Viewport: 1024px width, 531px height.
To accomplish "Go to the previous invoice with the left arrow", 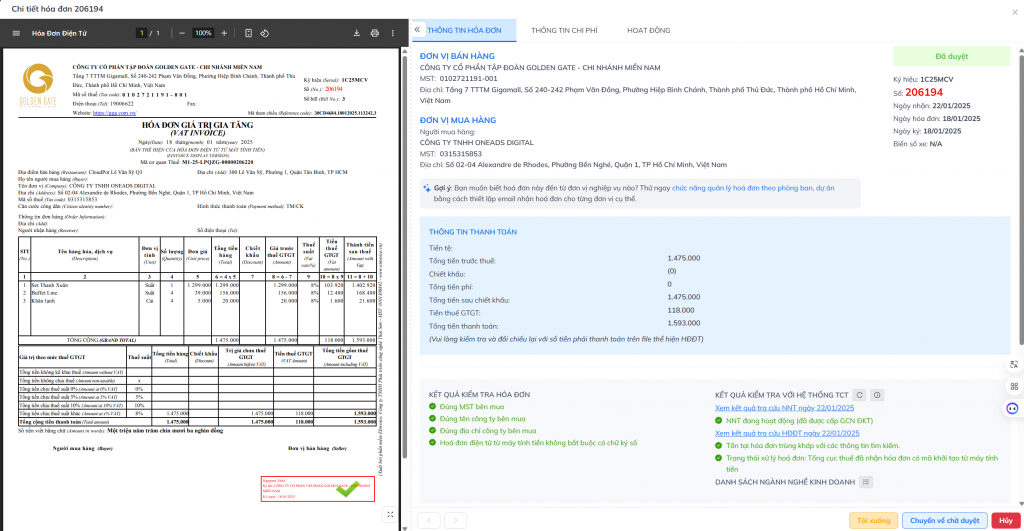I will (428, 521).
